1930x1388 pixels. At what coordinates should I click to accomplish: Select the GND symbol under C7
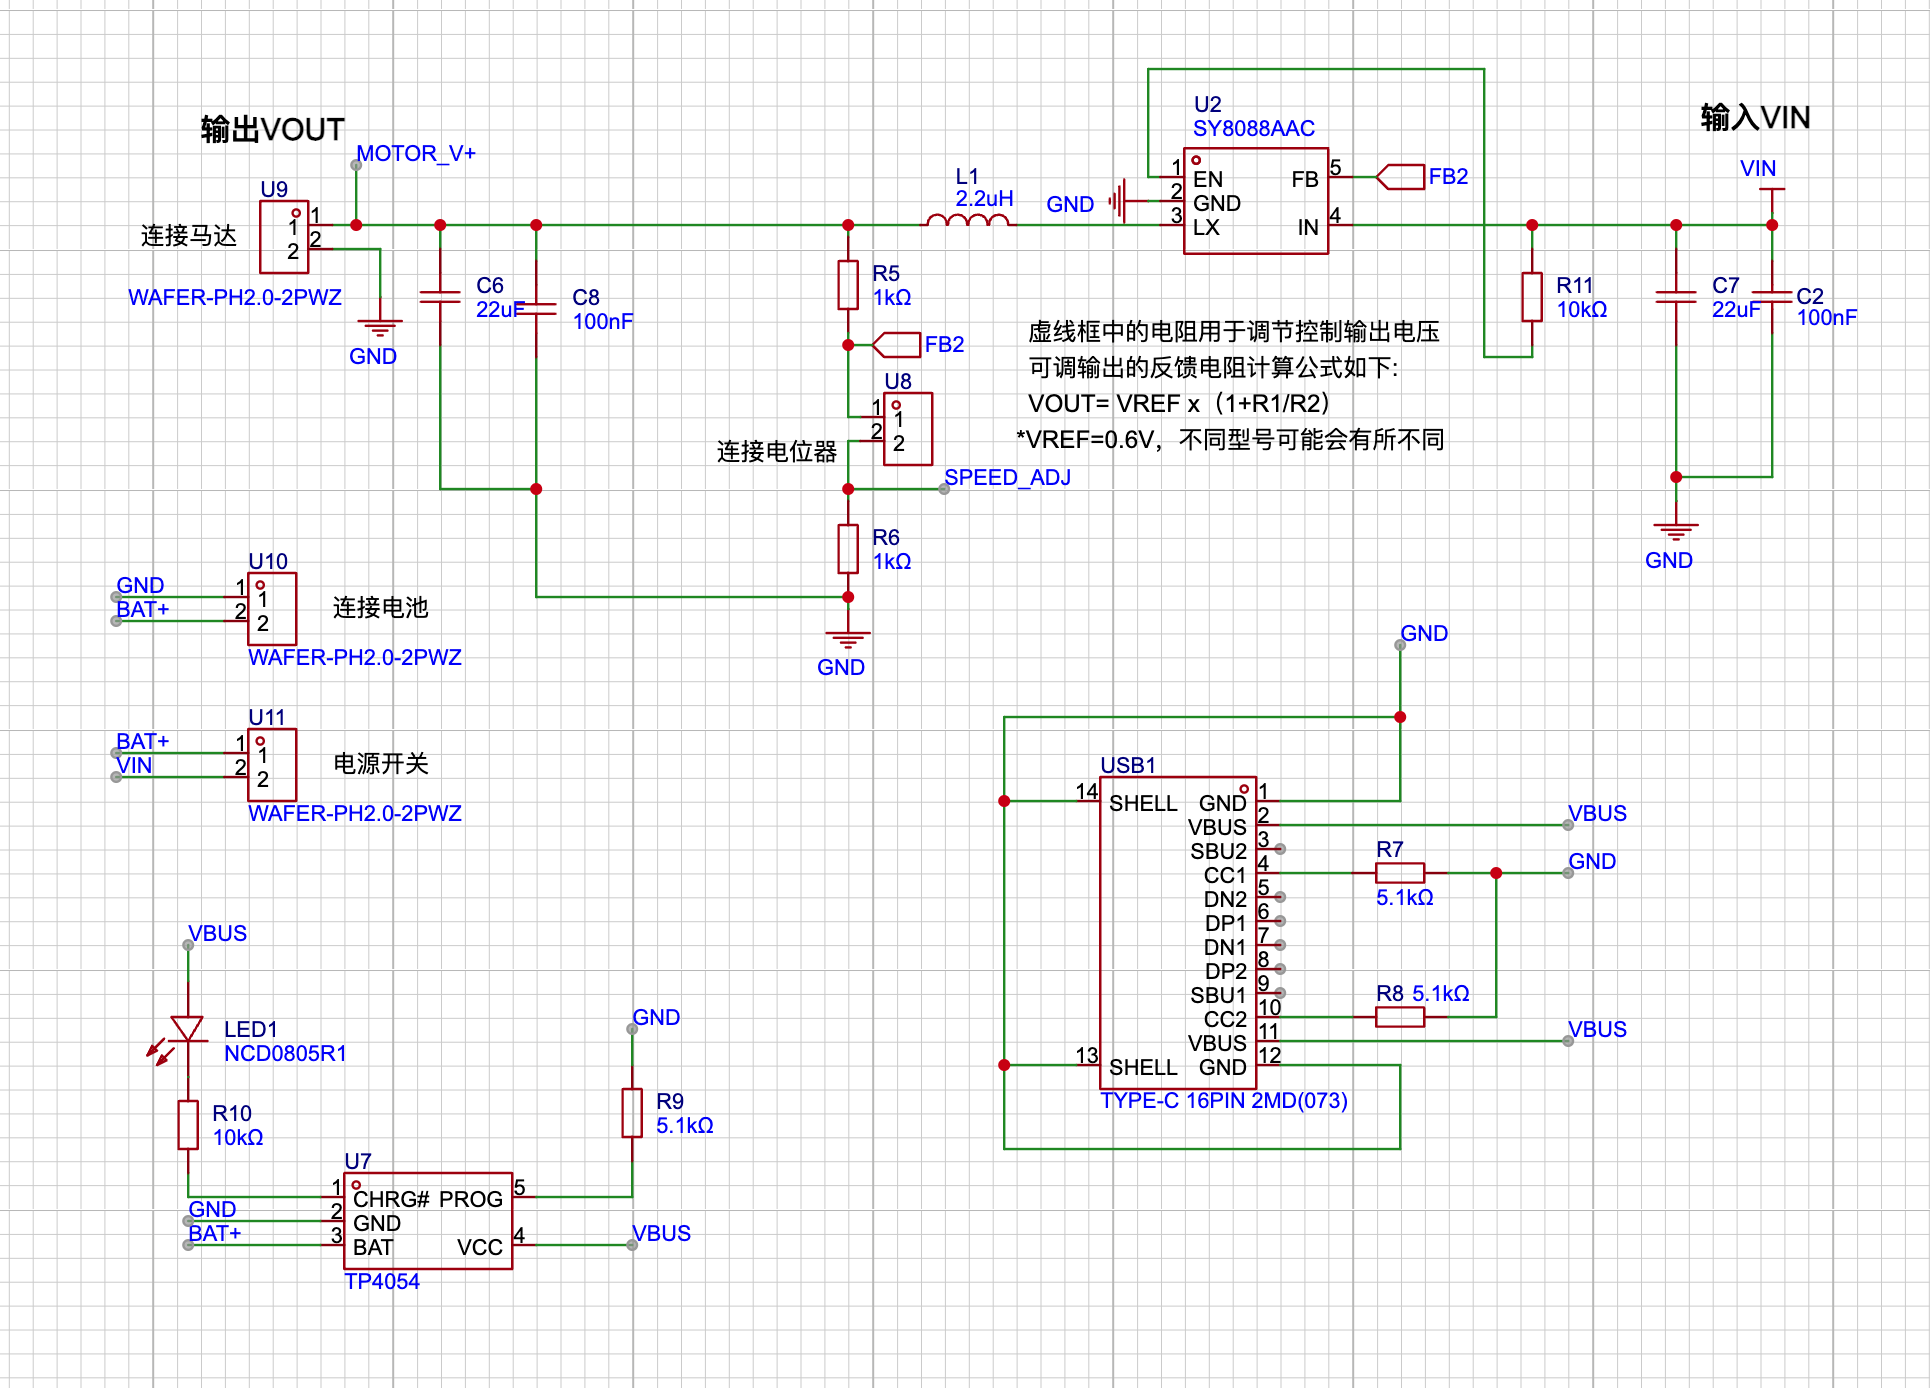[x=1676, y=531]
